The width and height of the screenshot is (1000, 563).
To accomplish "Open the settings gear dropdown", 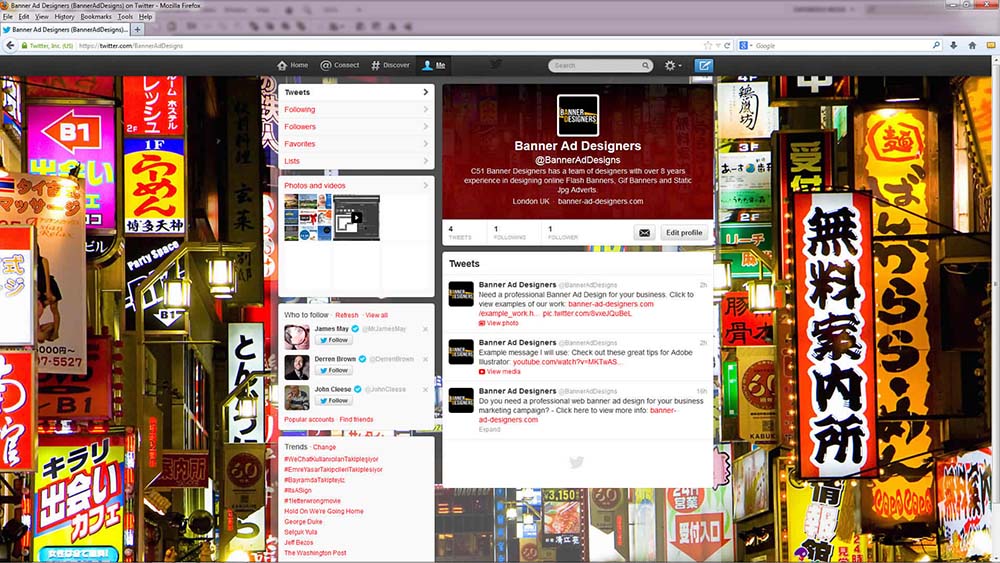I will (x=672, y=65).
